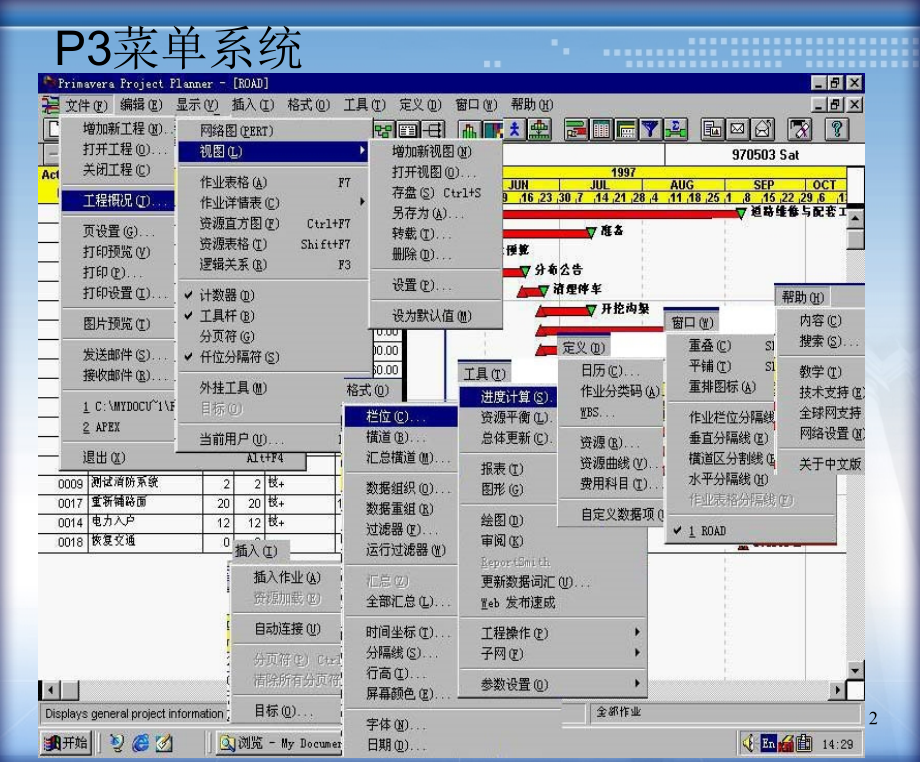Open the email envelope toolbar icon

[x=738, y=128]
